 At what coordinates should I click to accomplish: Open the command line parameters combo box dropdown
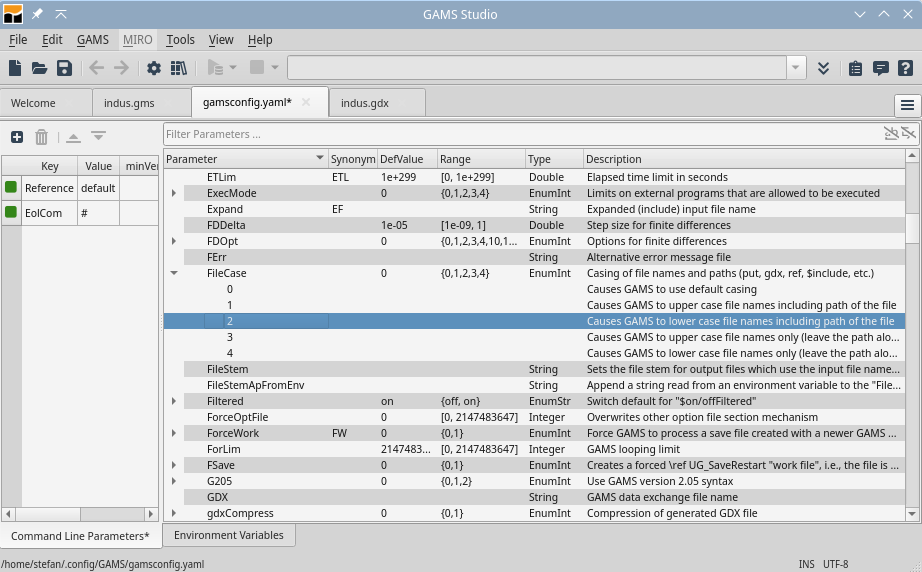[x=796, y=68]
